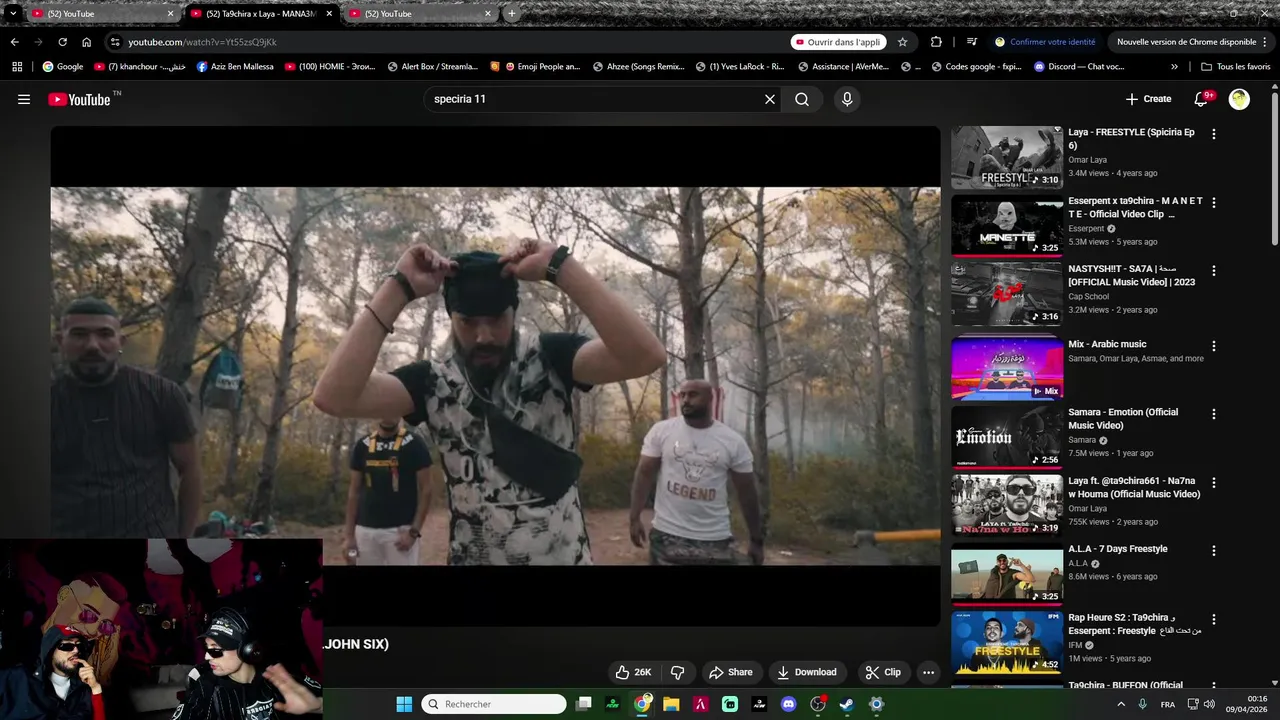Click Ouvrir dans l'appli button
1280x720 pixels.
pyautogui.click(x=838, y=42)
